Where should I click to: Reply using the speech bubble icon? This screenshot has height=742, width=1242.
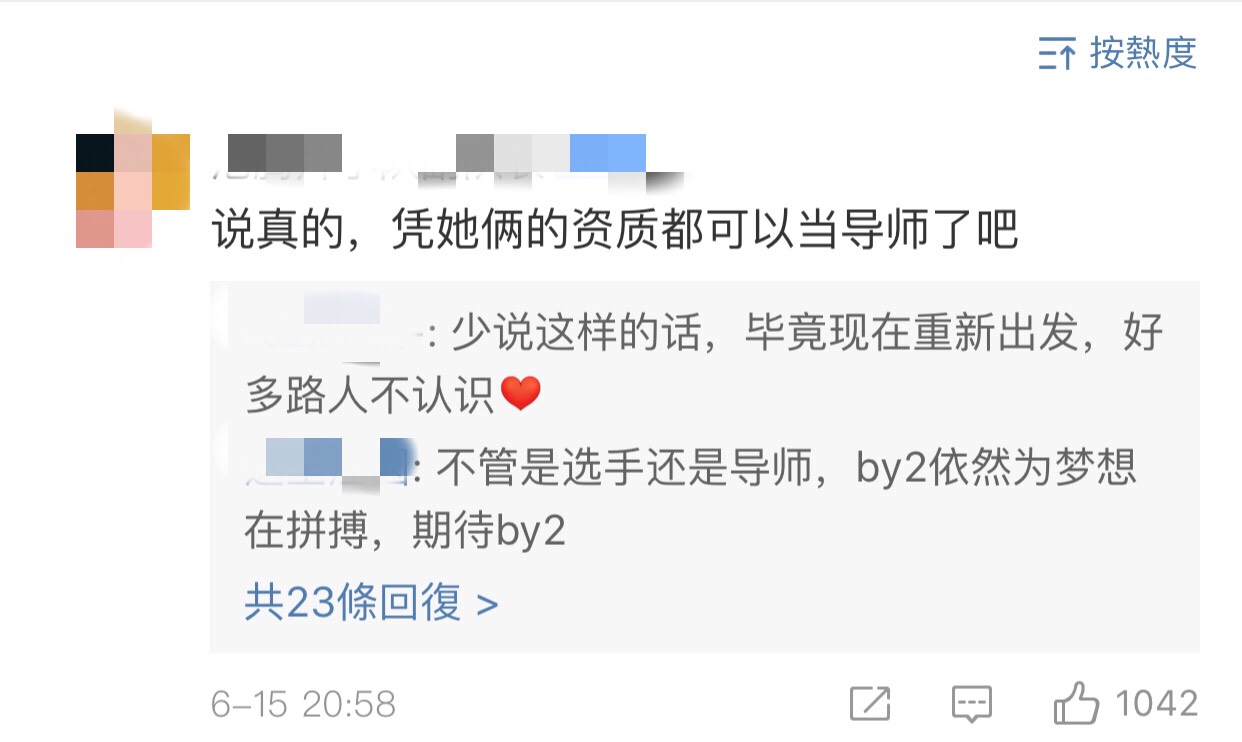click(x=971, y=705)
